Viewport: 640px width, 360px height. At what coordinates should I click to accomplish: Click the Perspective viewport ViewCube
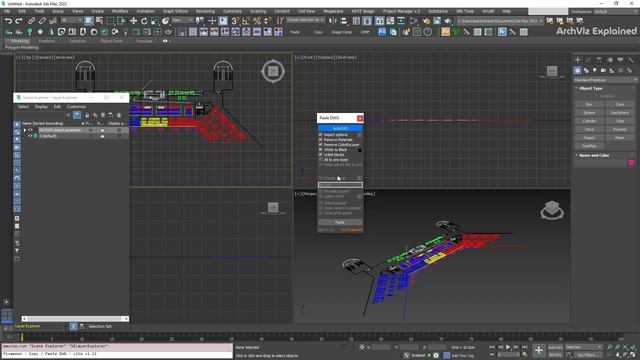coord(552,210)
